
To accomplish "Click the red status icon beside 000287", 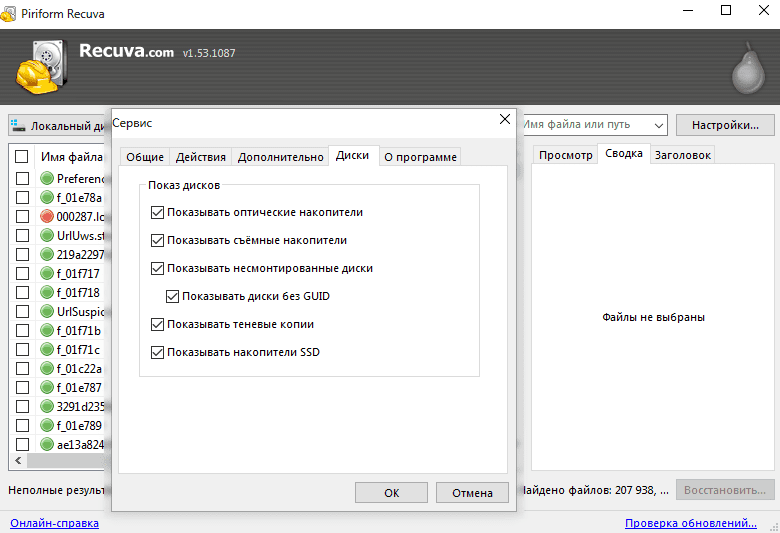I will click(47, 216).
